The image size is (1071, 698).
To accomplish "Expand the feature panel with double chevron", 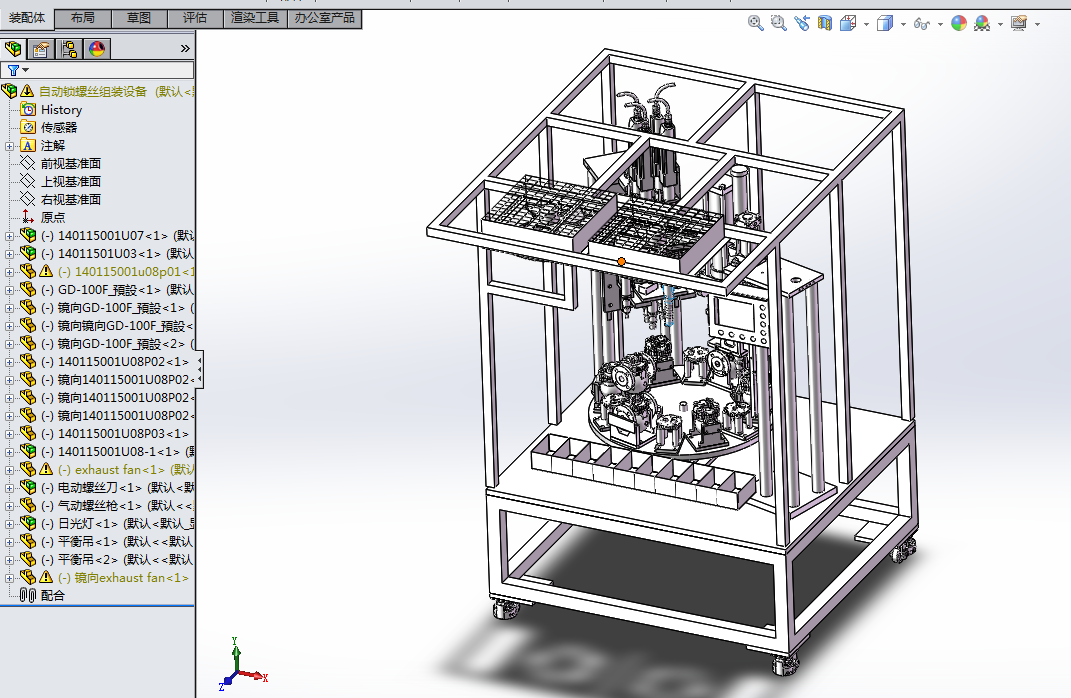I will point(184,48).
